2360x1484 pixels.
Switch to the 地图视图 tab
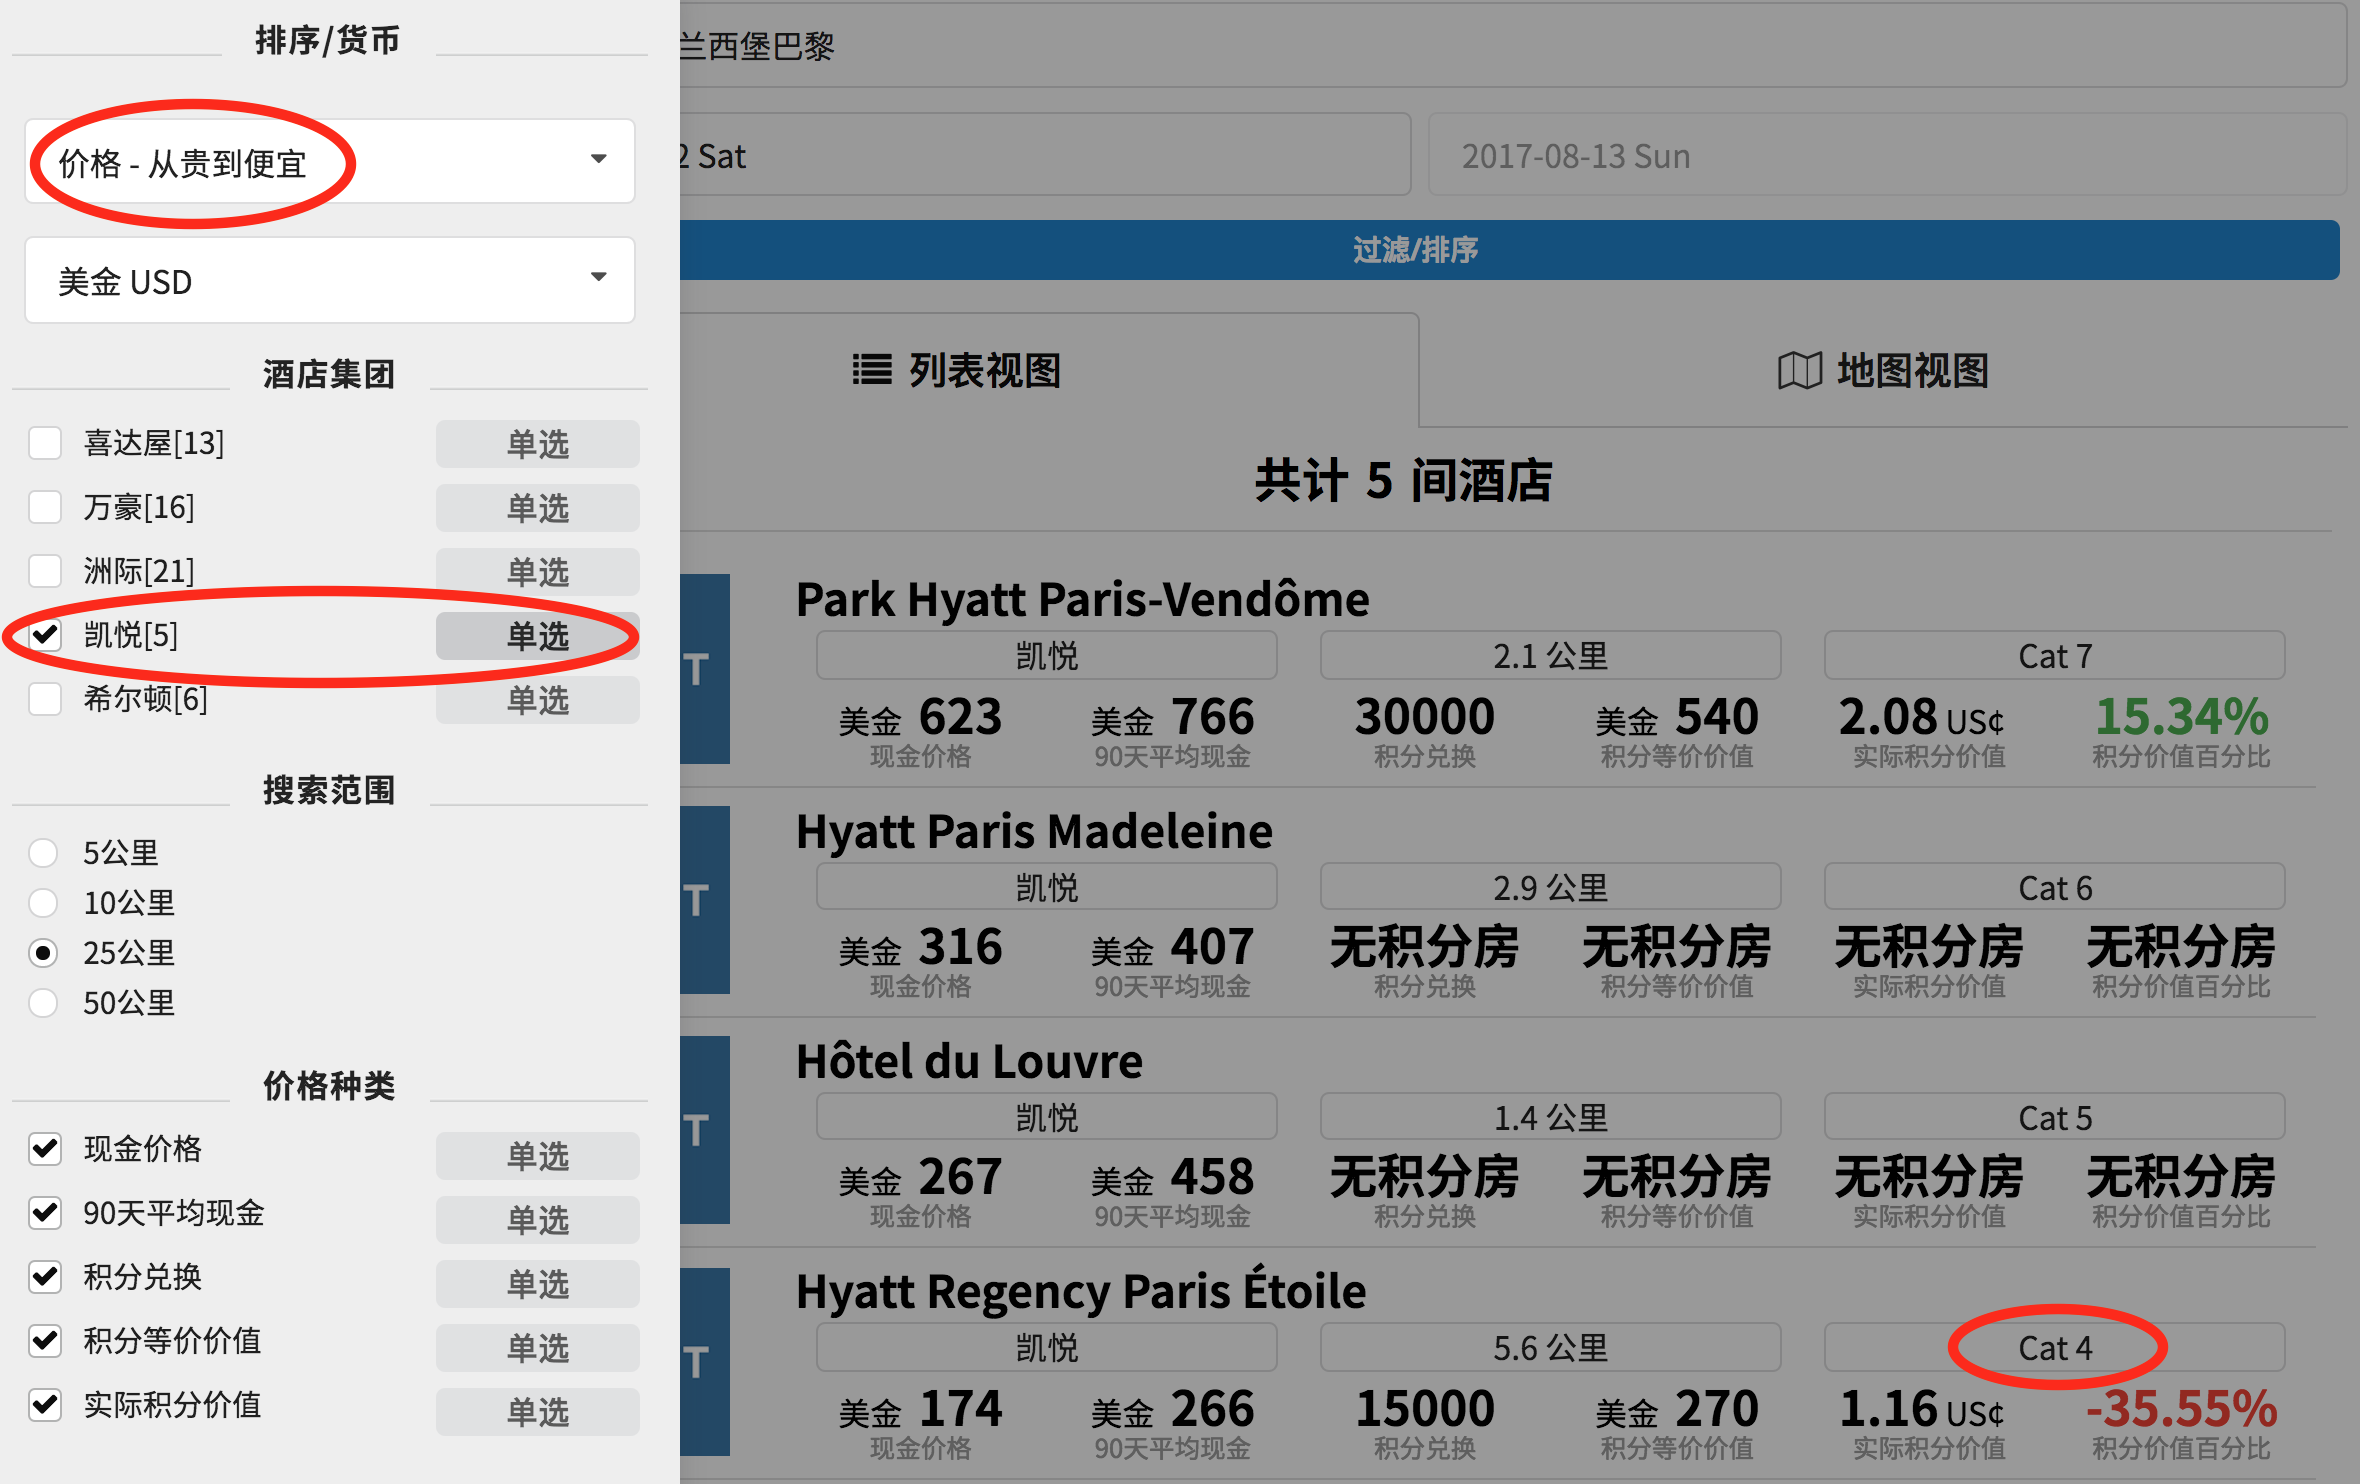coord(1884,370)
